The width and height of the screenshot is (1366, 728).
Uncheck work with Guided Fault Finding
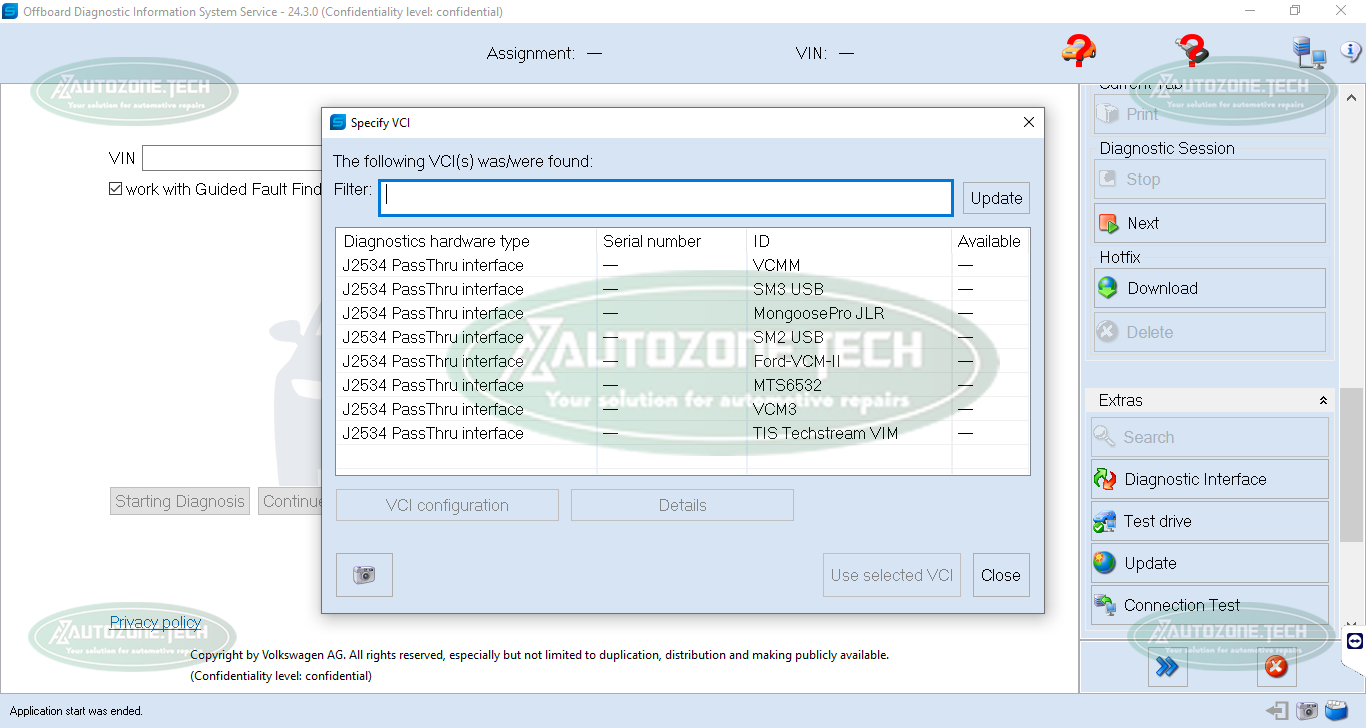click(116, 189)
